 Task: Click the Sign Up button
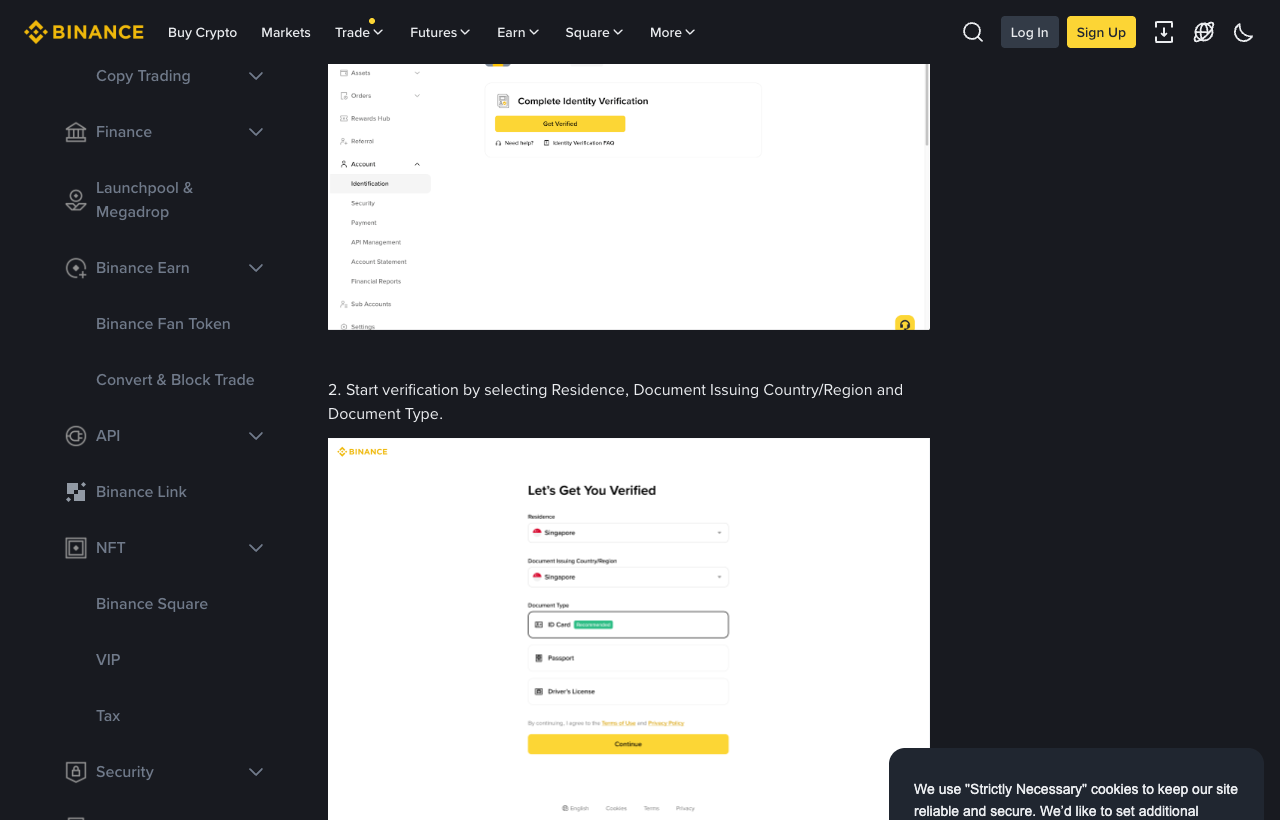click(x=1101, y=32)
